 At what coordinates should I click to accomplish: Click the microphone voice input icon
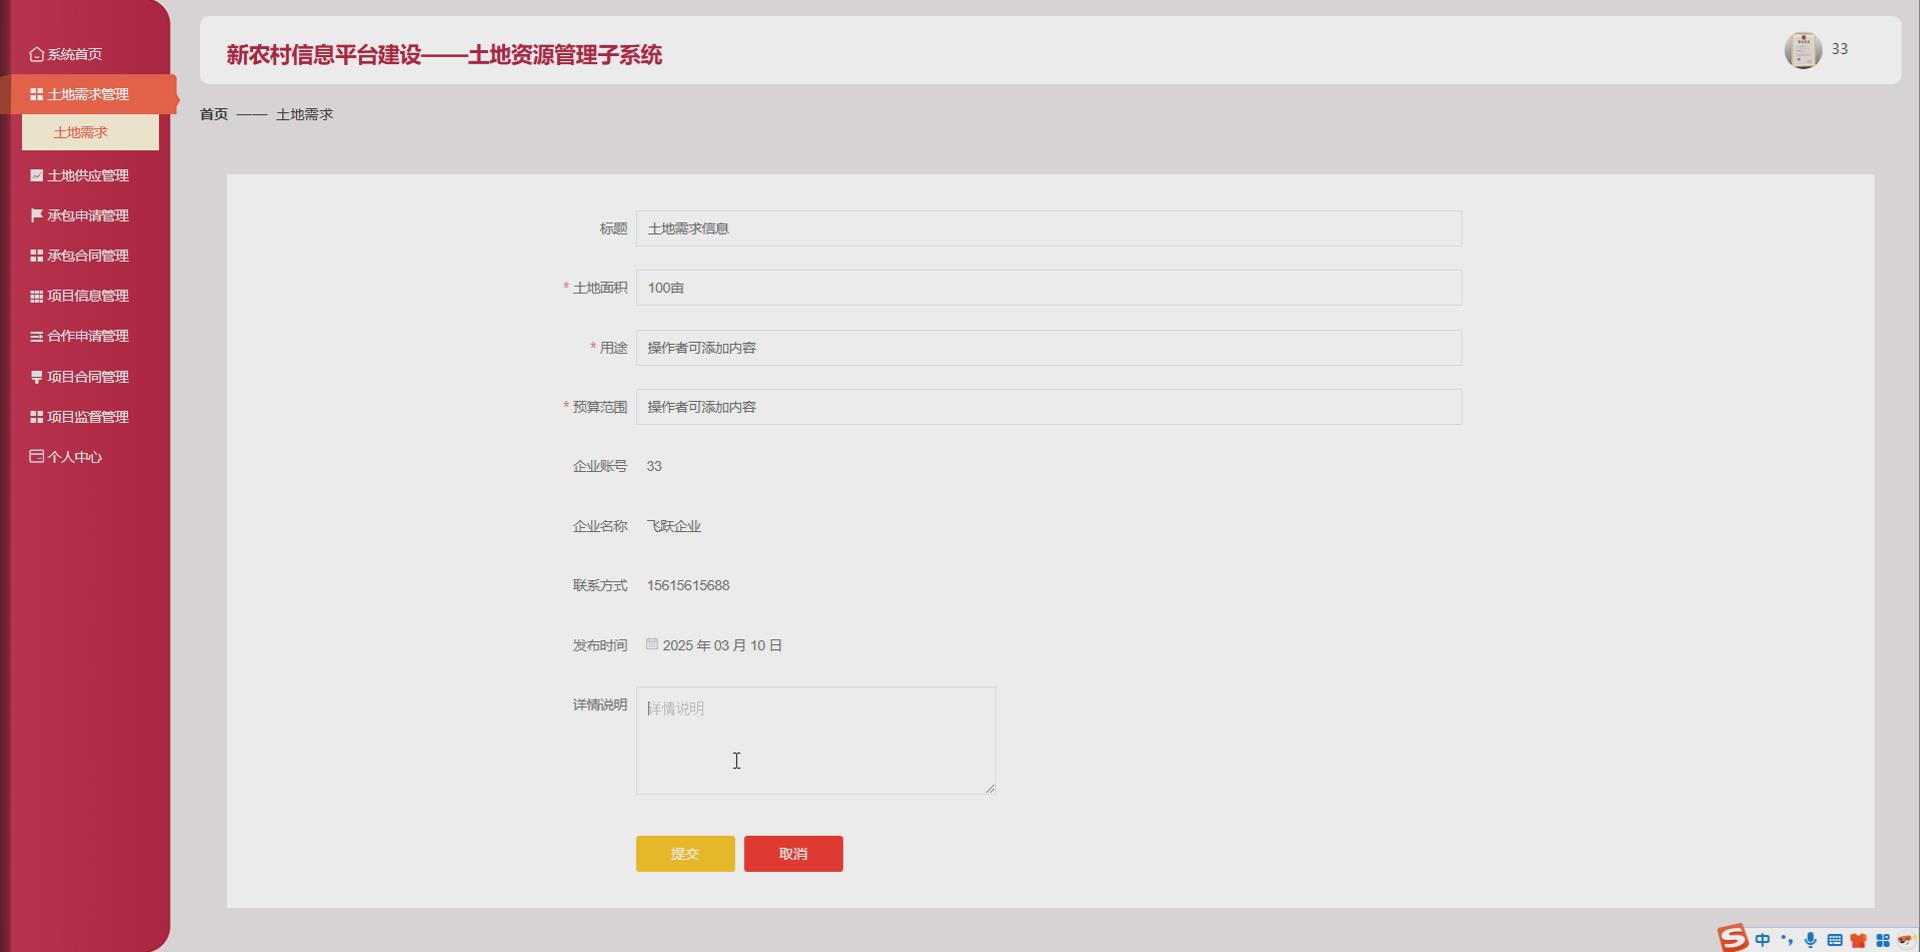click(x=1811, y=940)
